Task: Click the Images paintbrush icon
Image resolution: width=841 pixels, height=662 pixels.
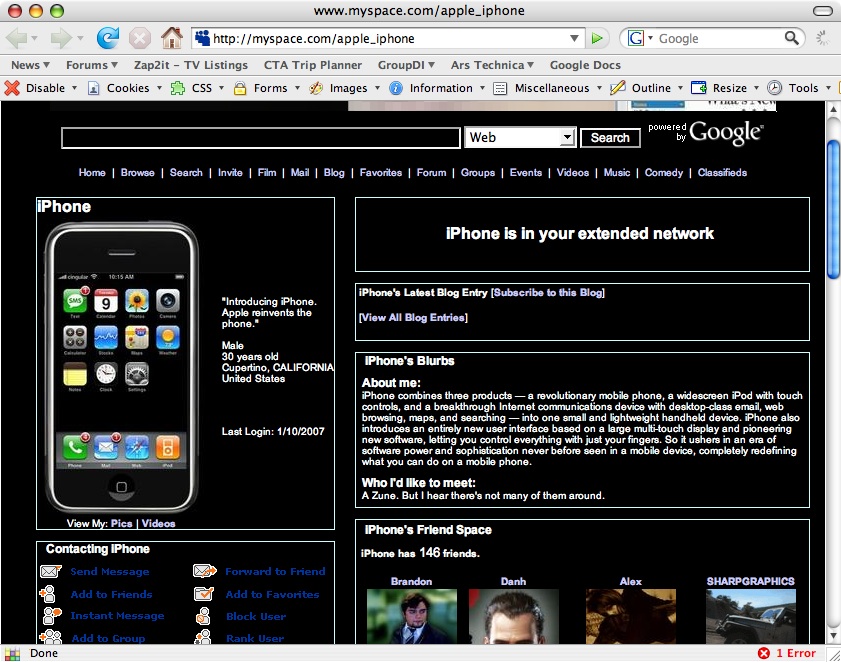Action: (x=316, y=88)
